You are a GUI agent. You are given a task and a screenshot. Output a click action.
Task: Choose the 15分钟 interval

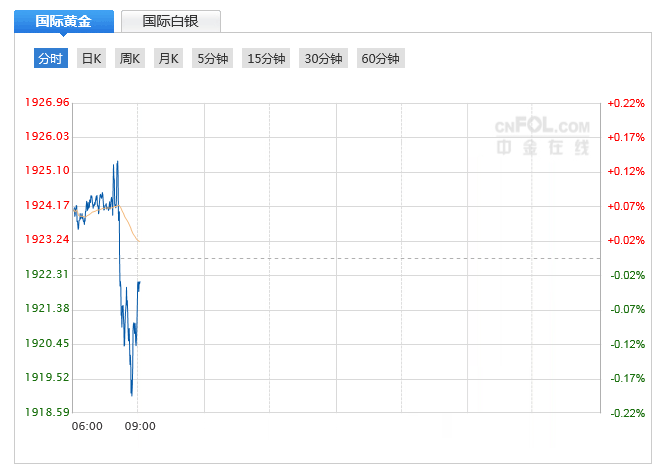coord(266,59)
